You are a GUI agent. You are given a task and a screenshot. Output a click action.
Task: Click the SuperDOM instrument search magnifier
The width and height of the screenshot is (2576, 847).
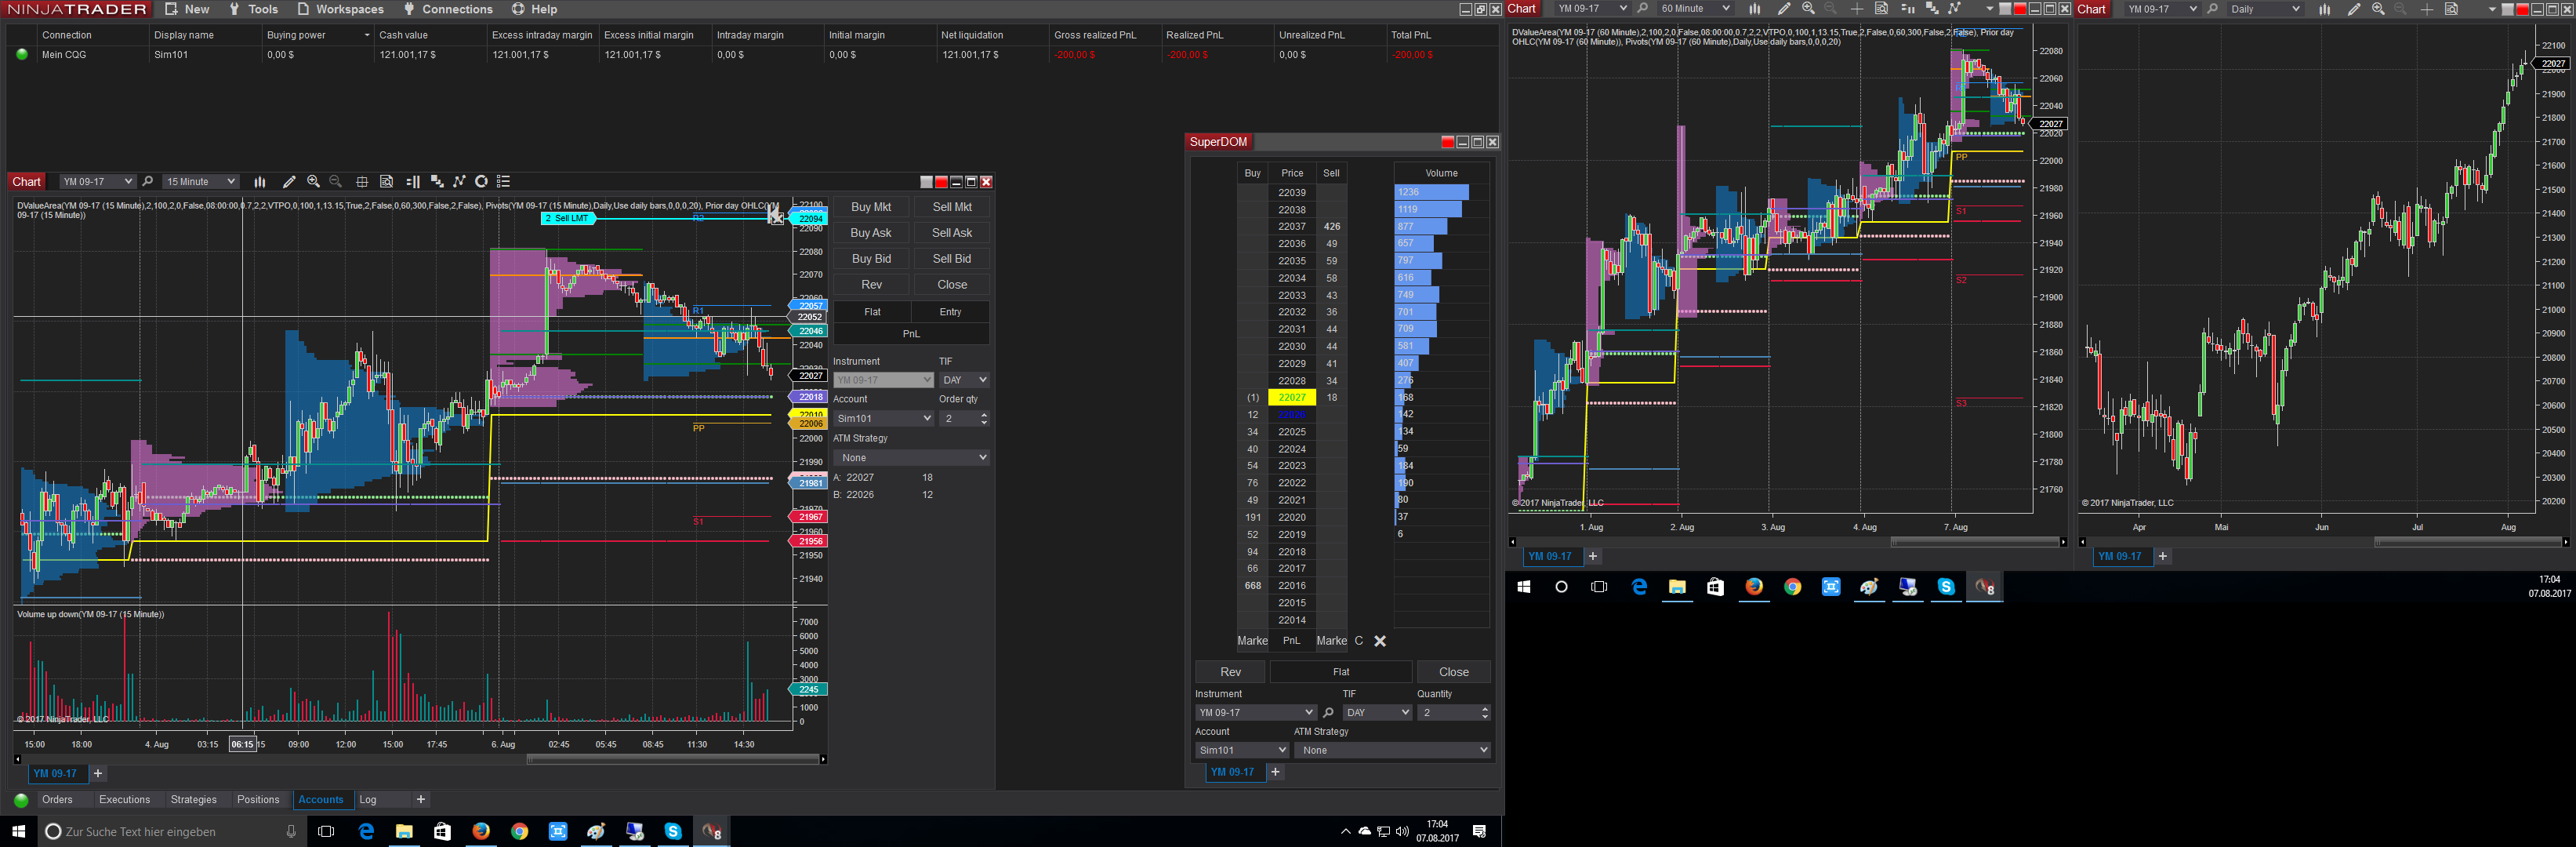click(1328, 713)
